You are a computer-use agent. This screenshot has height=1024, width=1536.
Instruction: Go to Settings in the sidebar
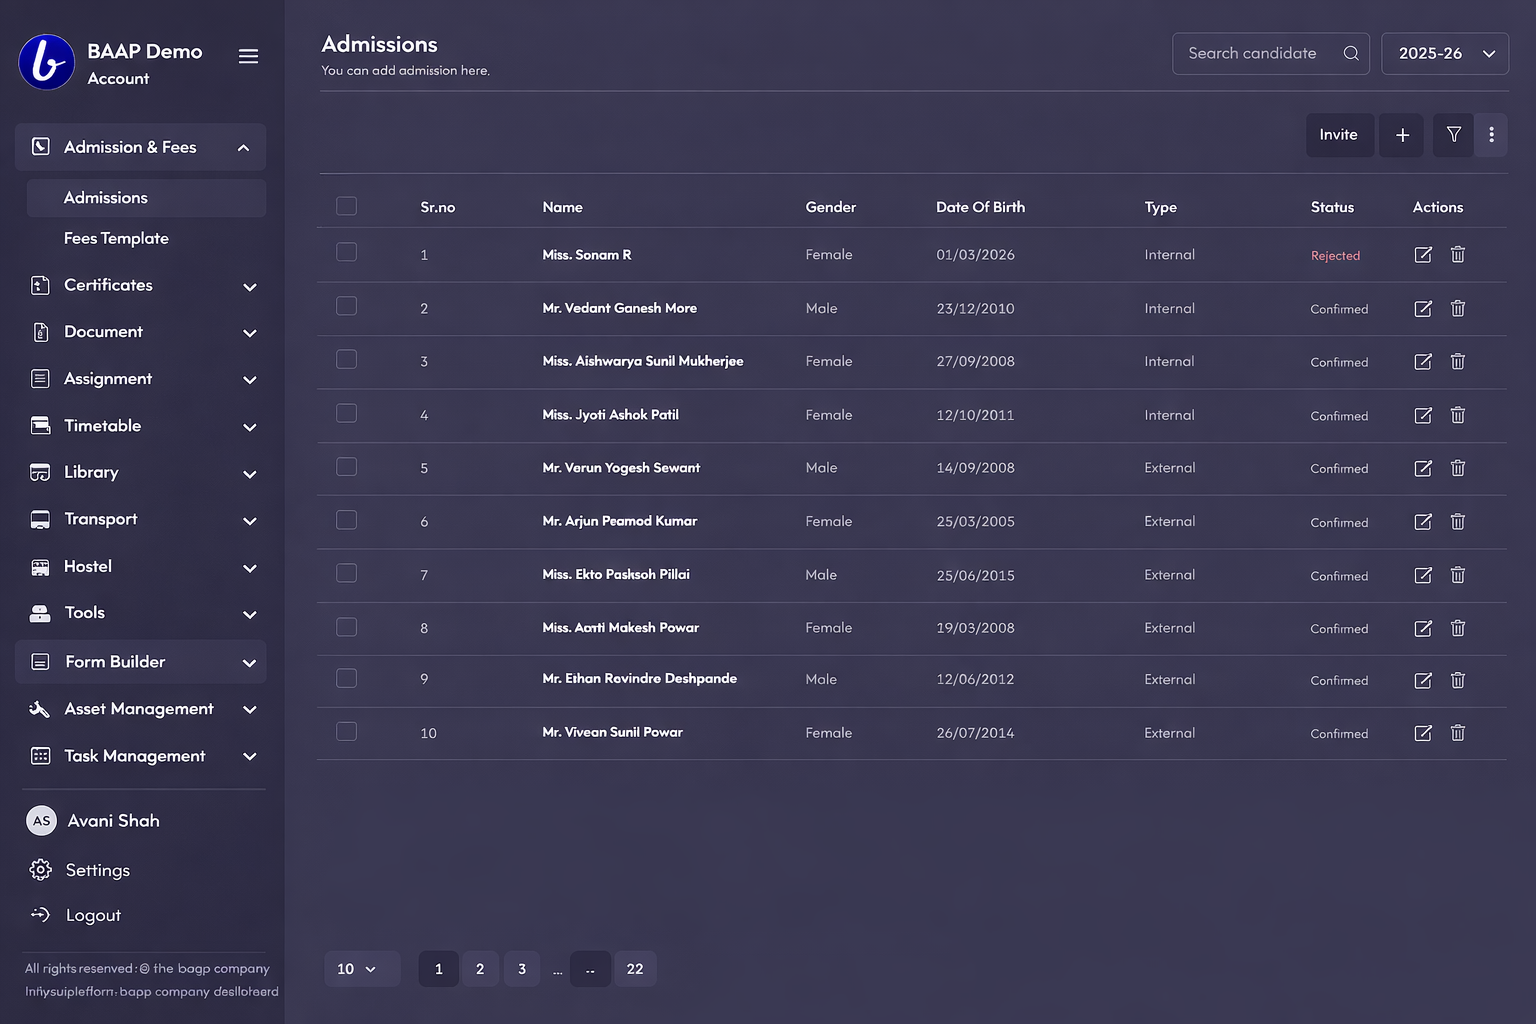pos(97,870)
